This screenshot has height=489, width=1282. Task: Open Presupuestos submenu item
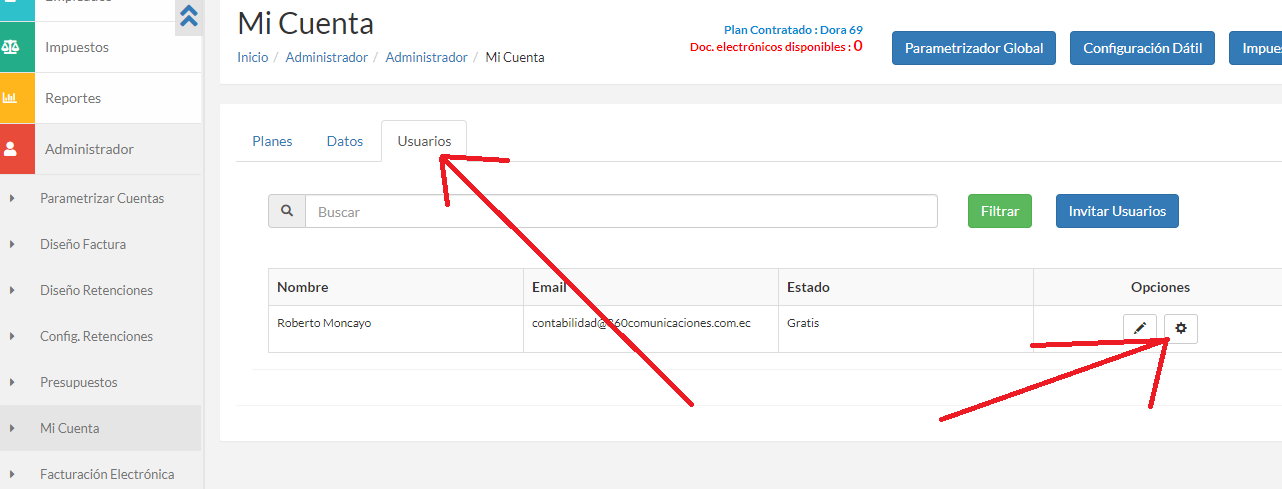pyautogui.click(x=78, y=382)
